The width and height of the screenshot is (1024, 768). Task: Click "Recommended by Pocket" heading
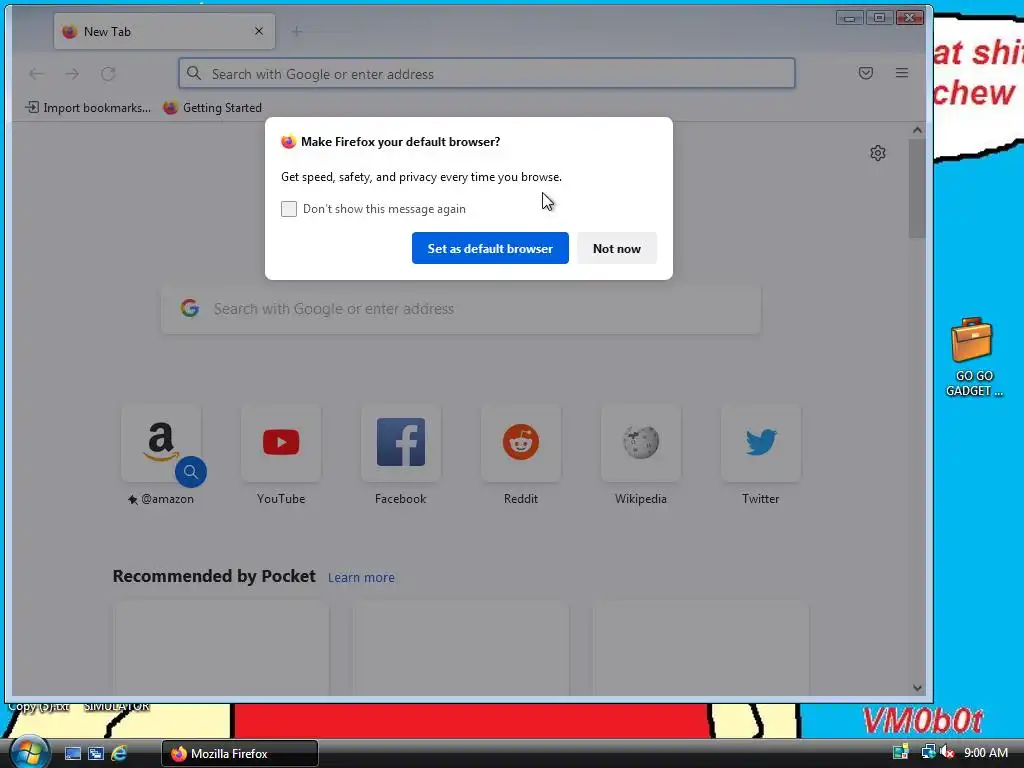pos(214,576)
